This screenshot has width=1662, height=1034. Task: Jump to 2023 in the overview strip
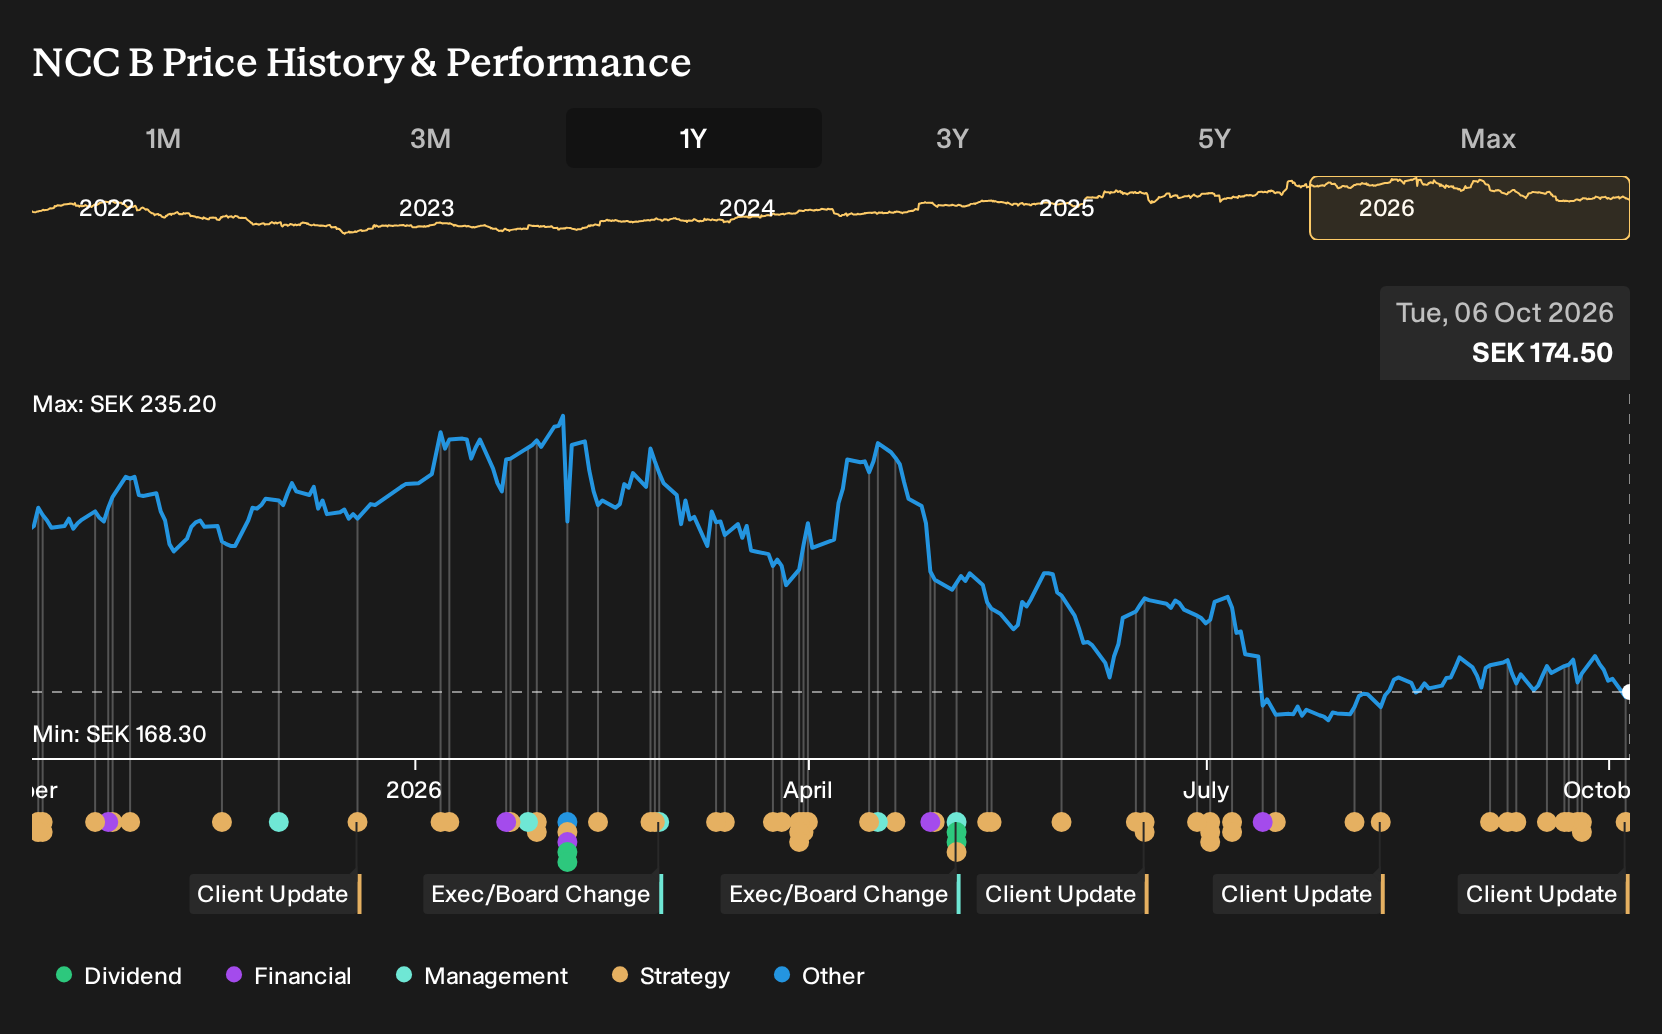click(x=427, y=208)
